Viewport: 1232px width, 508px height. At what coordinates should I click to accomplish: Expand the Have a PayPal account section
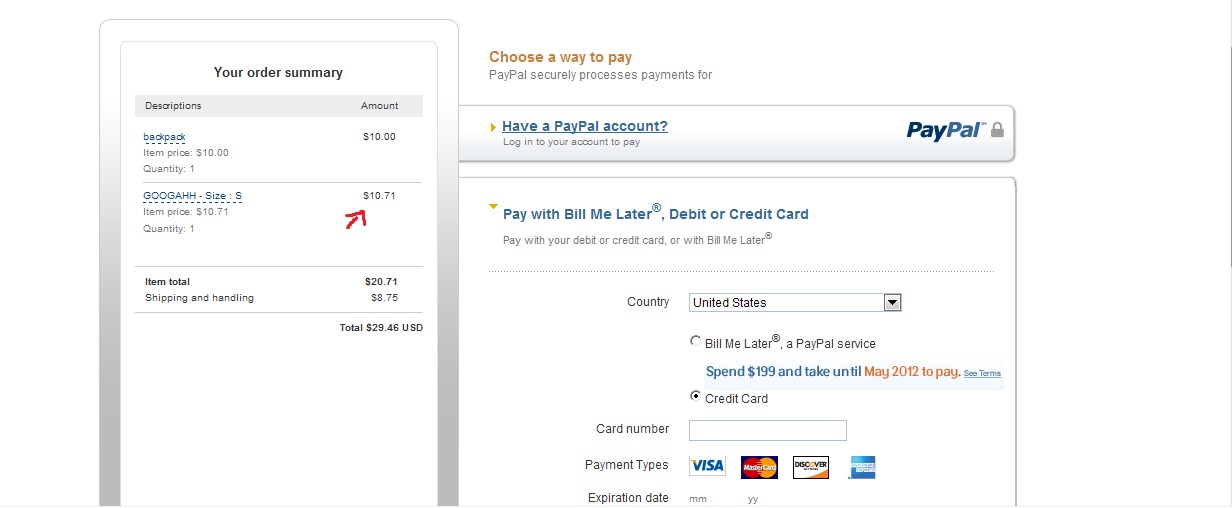click(x=493, y=127)
